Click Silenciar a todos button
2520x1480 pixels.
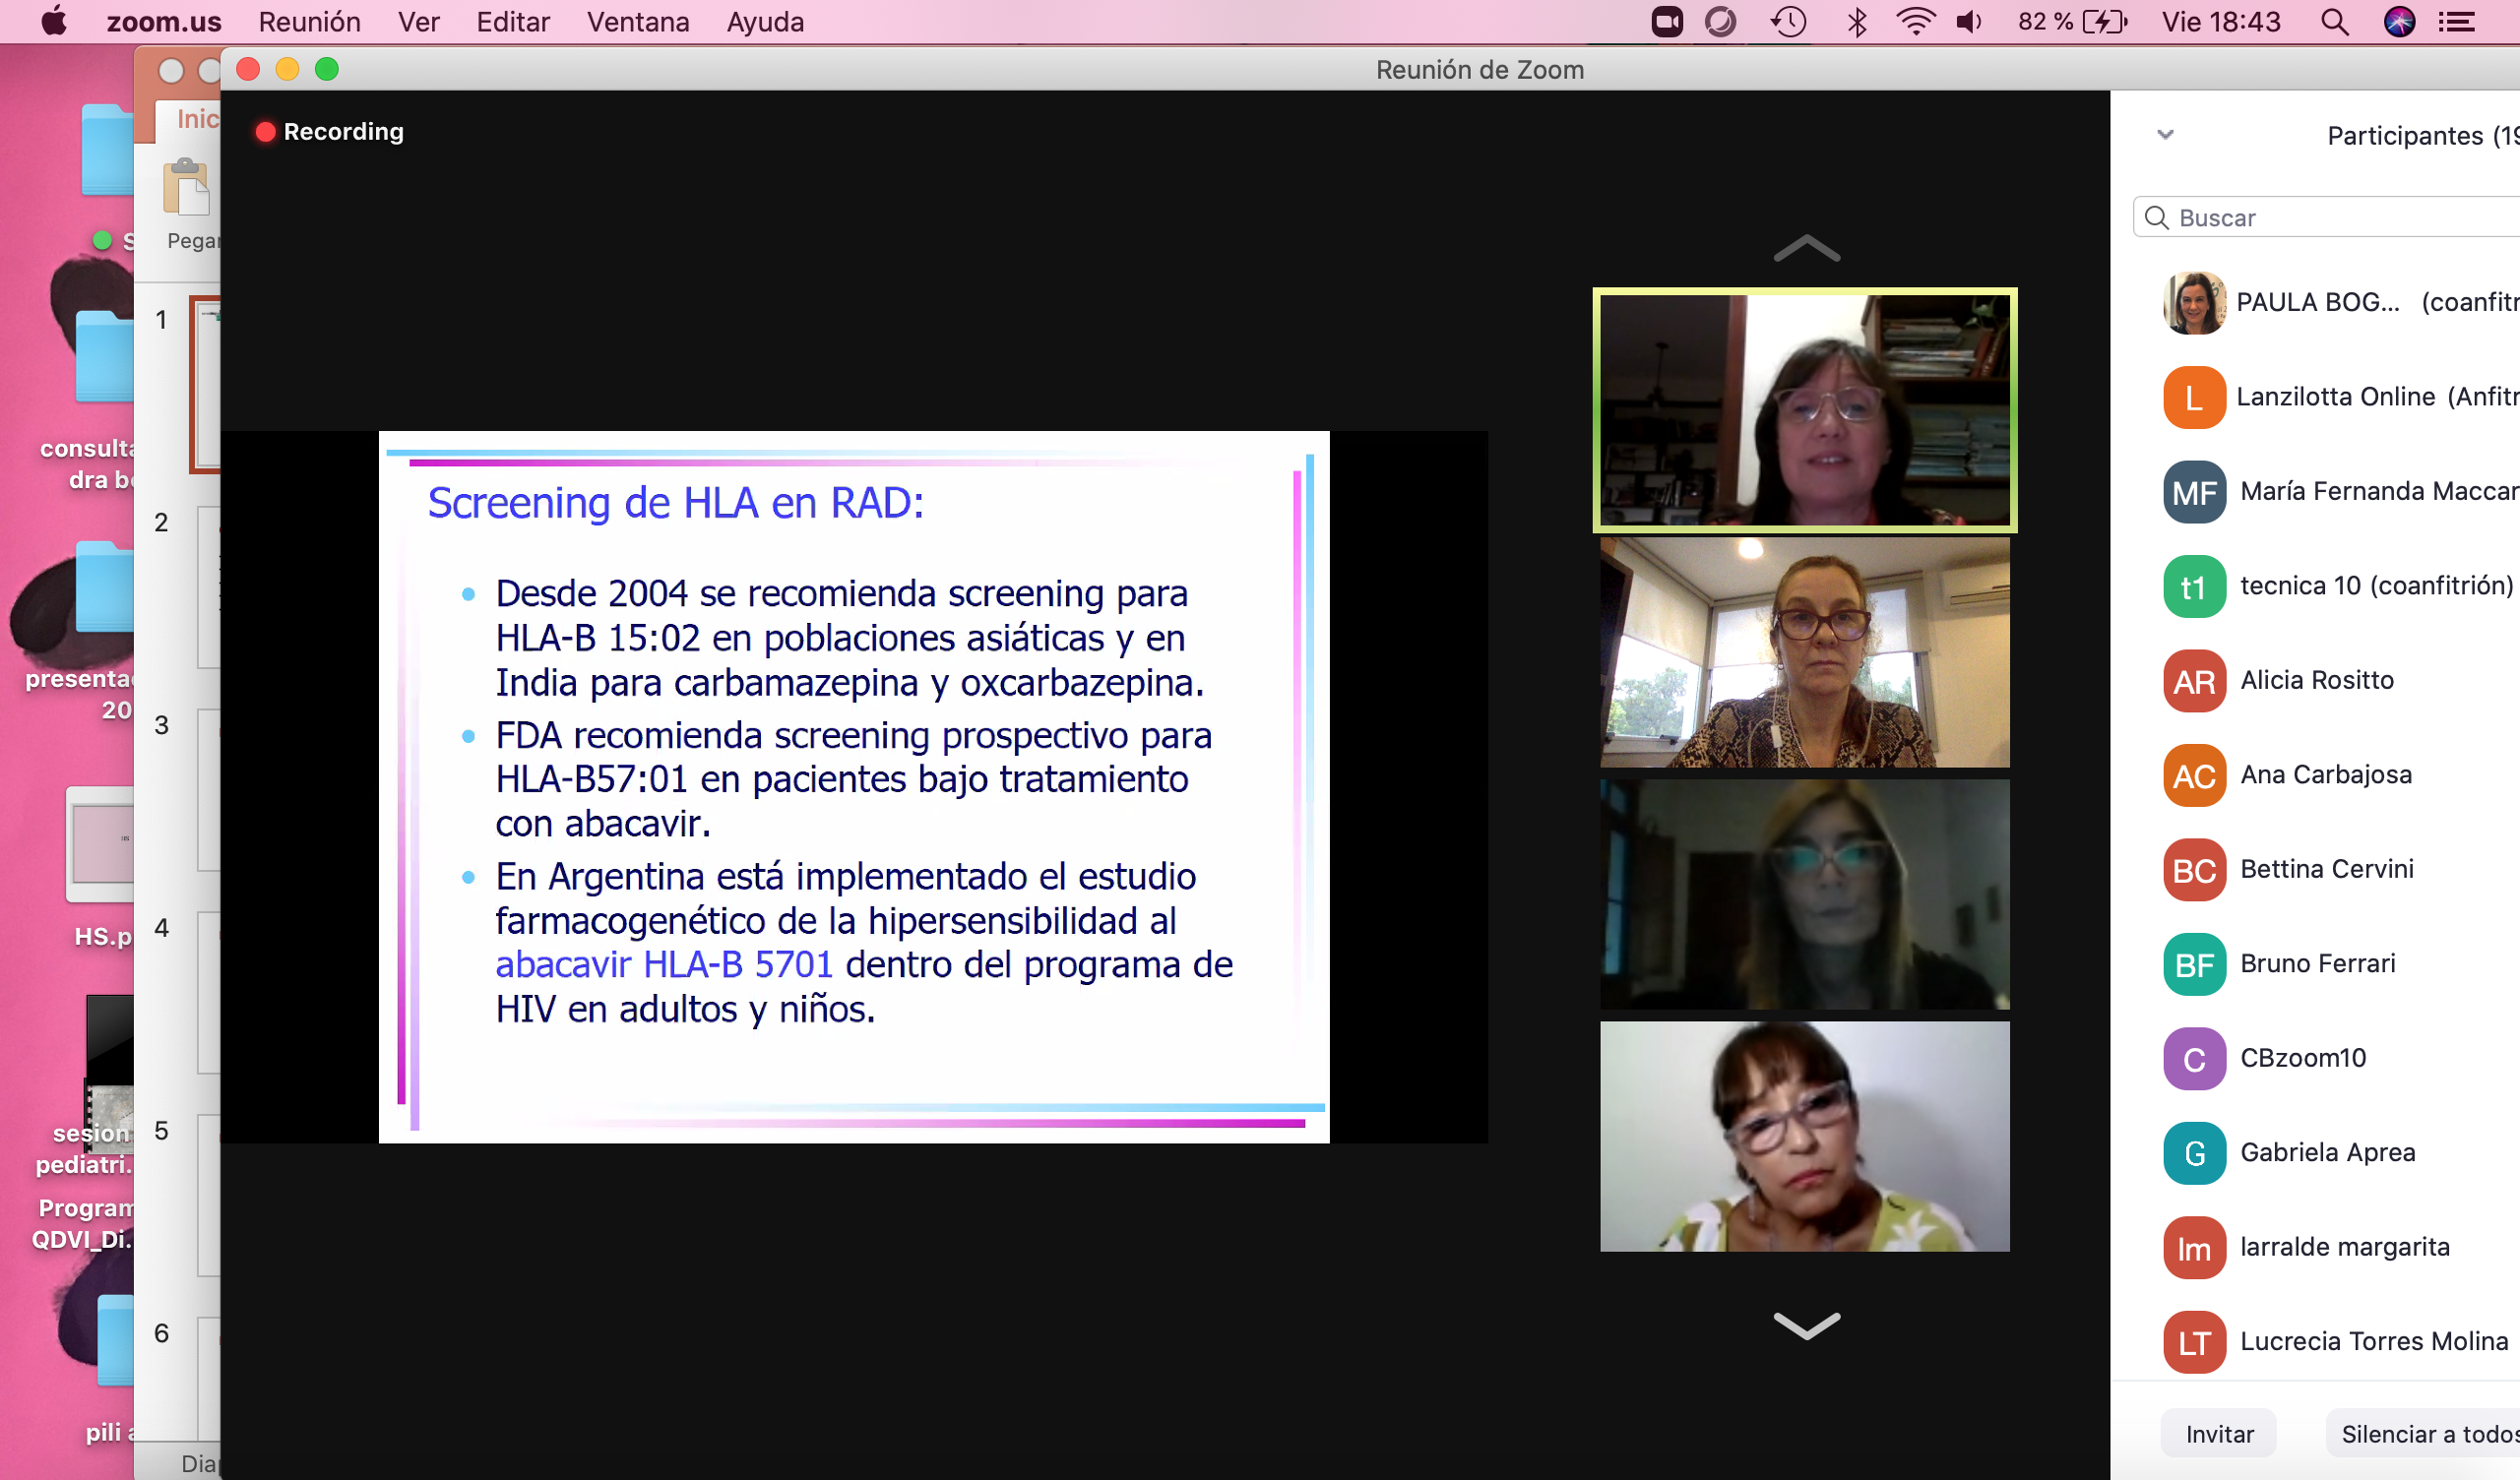tap(2425, 1434)
